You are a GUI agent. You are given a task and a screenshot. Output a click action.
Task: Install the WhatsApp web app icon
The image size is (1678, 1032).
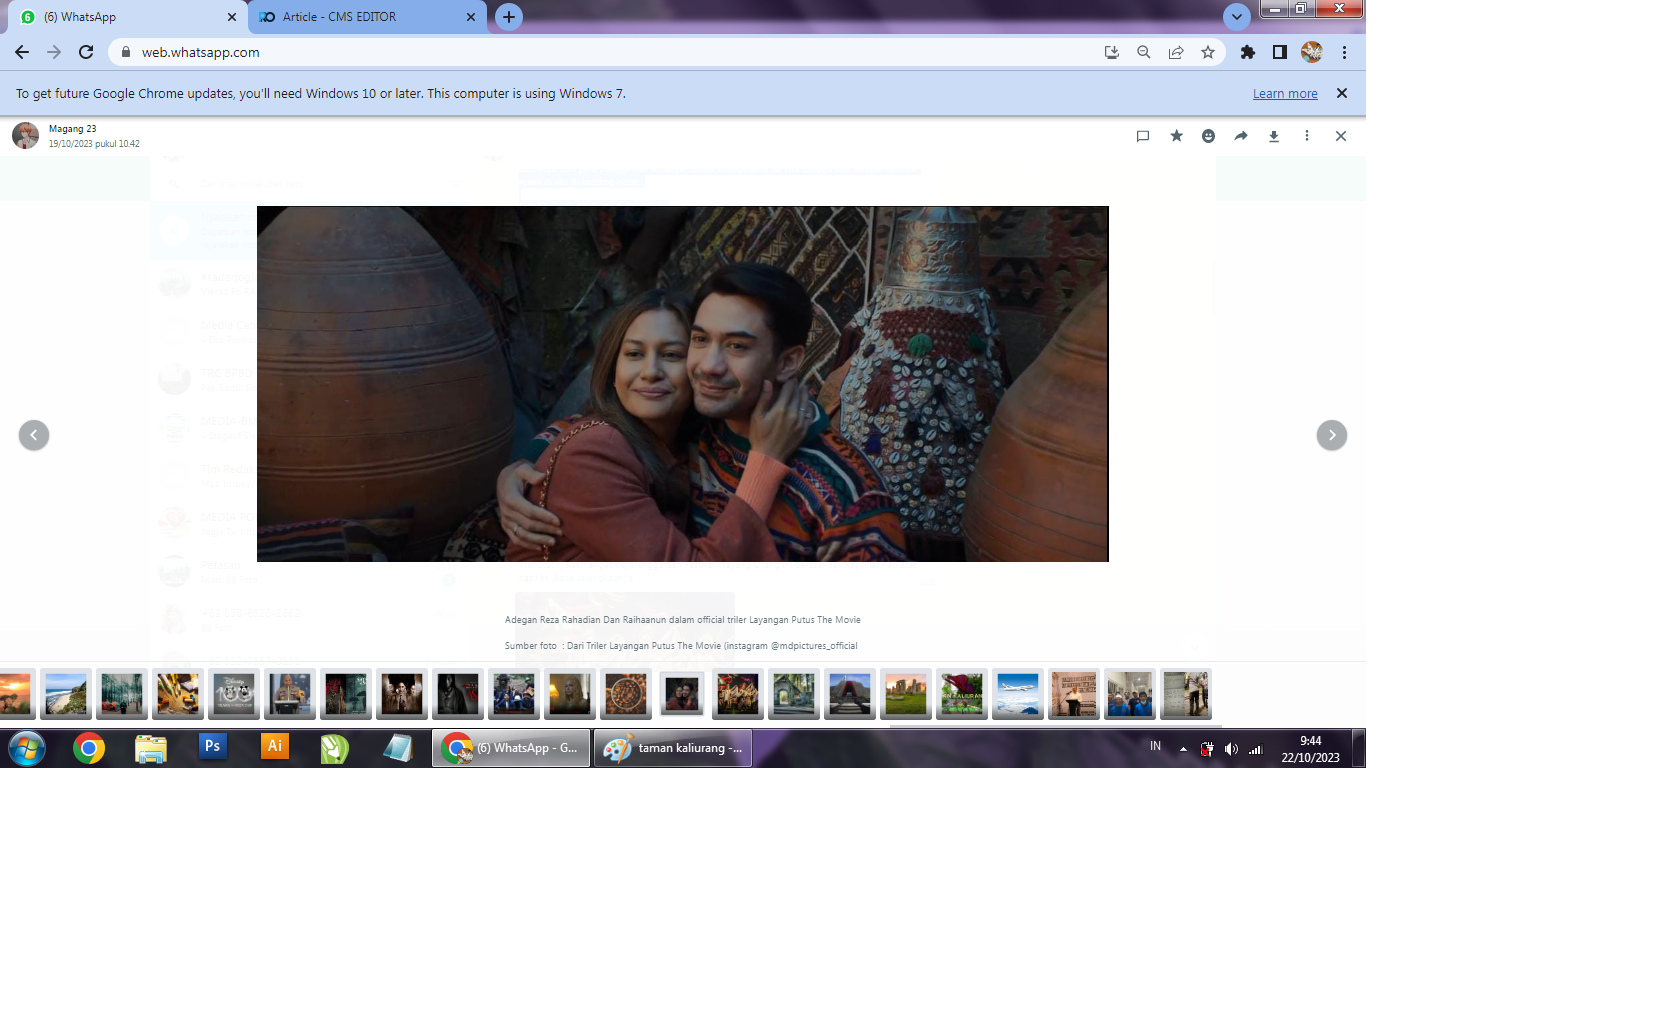click(x=1111, y=52)
